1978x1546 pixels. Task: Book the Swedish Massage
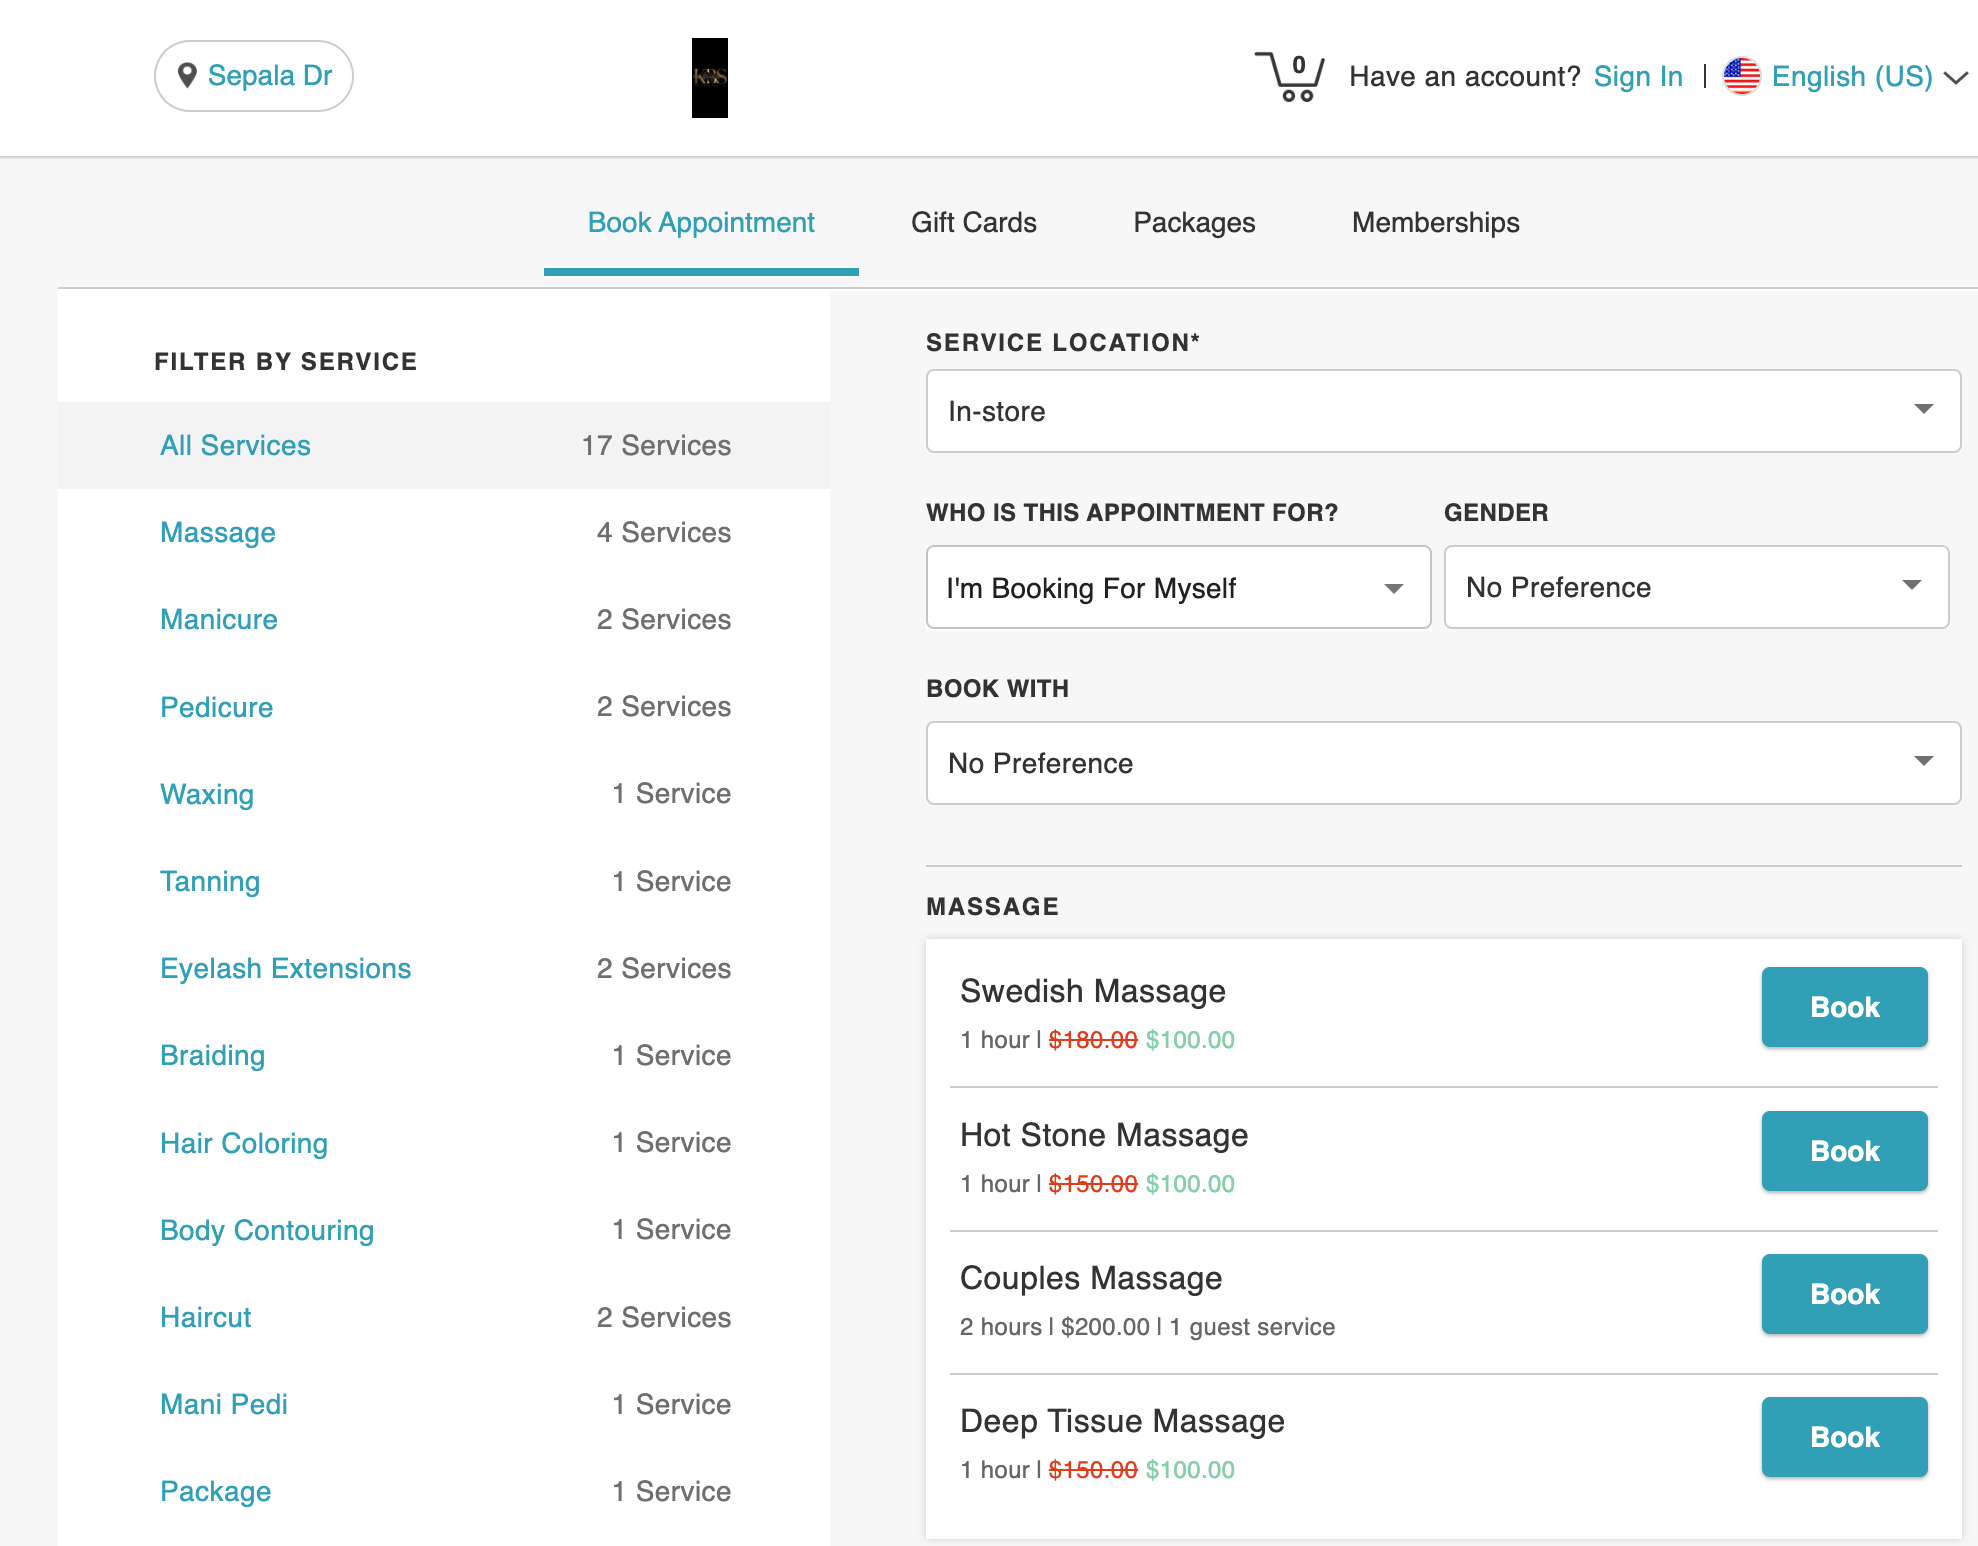(x=1843, y=1007)
